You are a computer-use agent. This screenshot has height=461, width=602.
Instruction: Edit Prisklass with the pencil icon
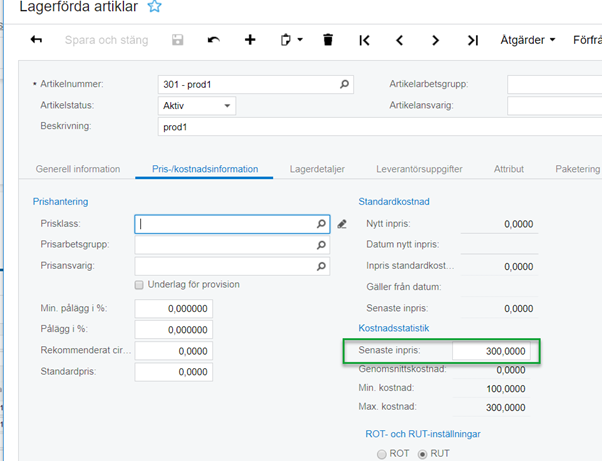point(342,224)
